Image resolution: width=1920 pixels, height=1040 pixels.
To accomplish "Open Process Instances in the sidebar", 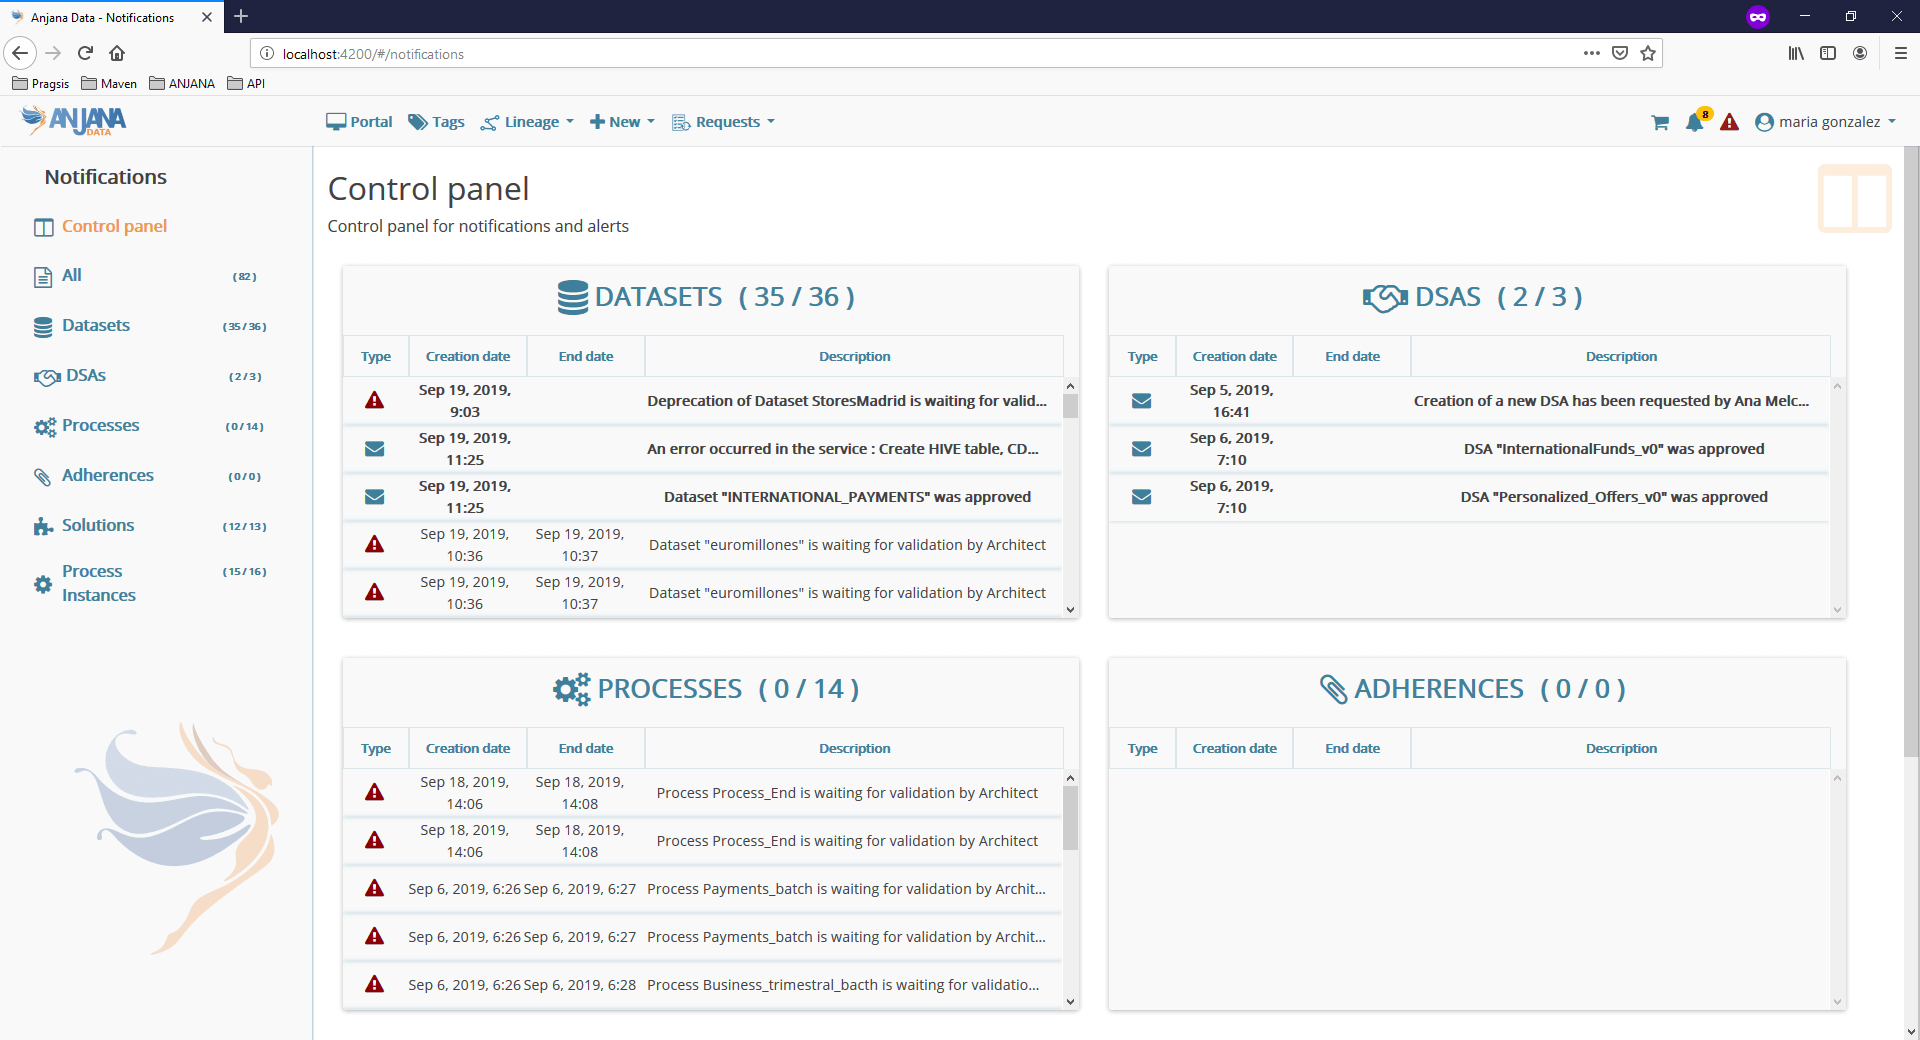I will [x=98, y=583].
